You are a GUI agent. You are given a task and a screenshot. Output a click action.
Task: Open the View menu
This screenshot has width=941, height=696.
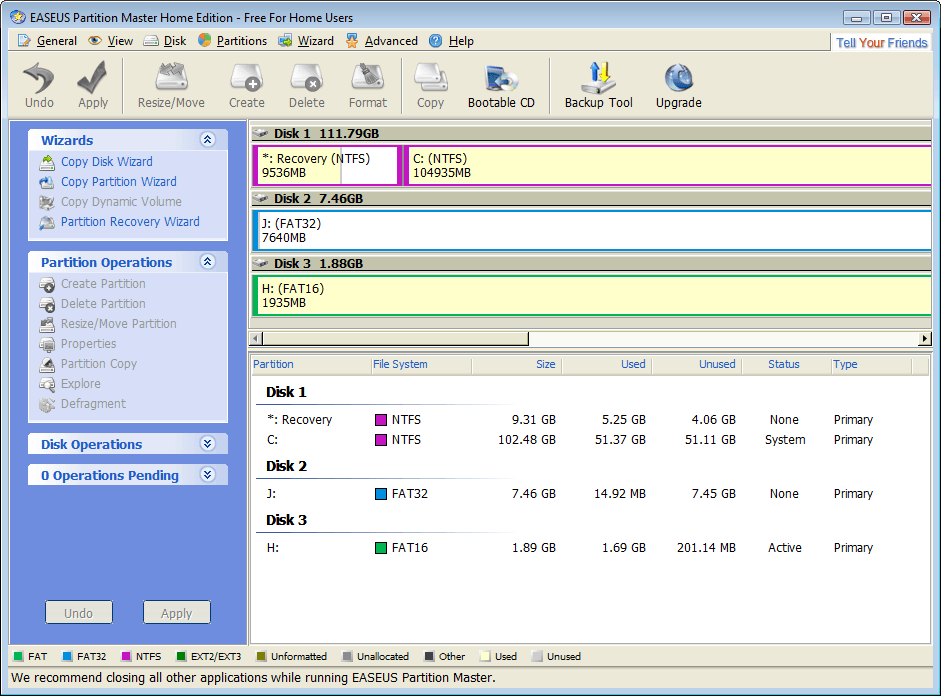point(111,41)
